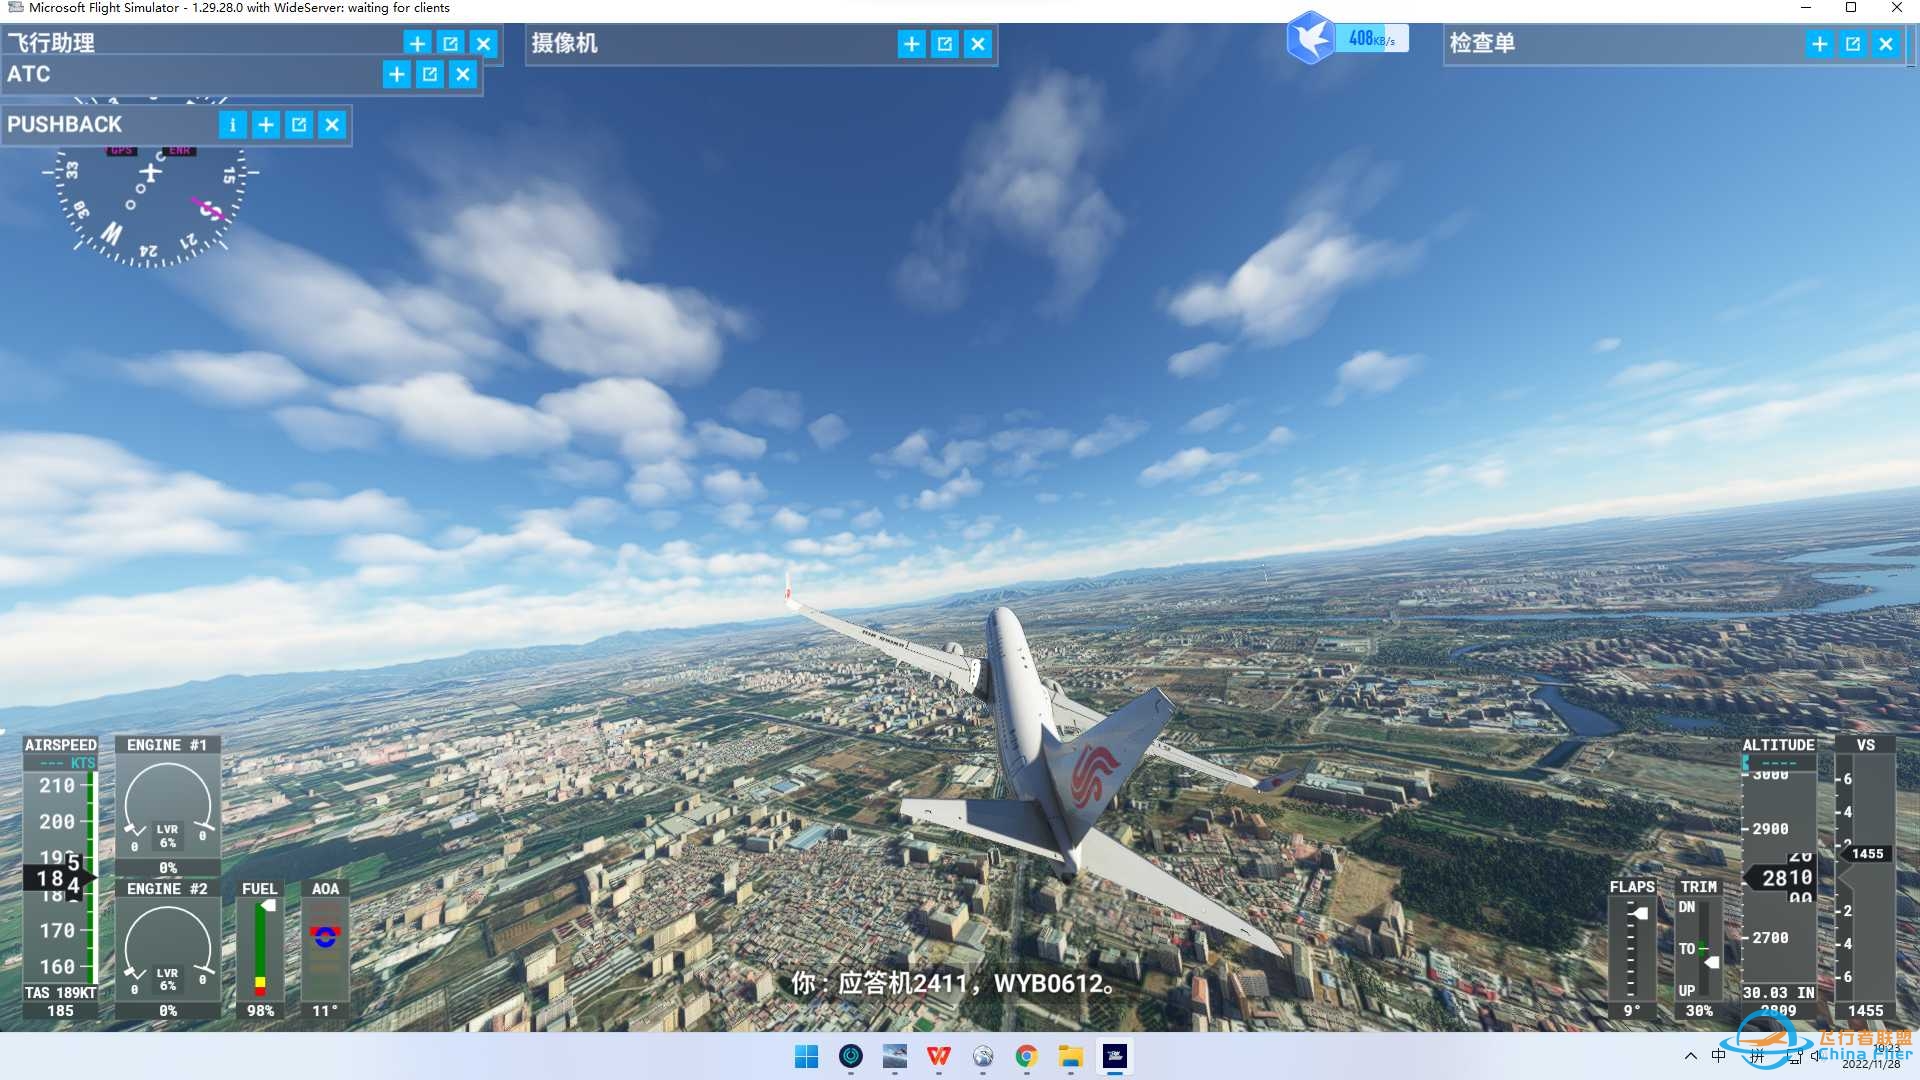The height and width of the screenshot is (1080, 1920).
Task: Select the 检查单 panel title
Action: [x=1482, y=43]
